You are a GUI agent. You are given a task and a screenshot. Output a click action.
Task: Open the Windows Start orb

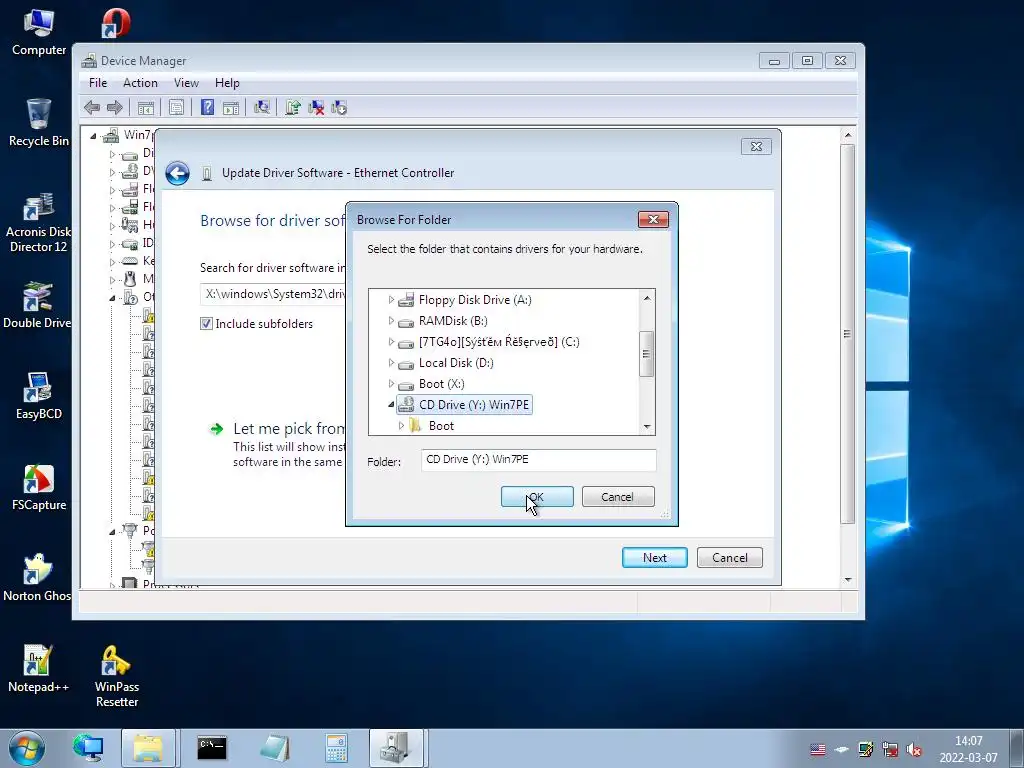tap(27, 748)
